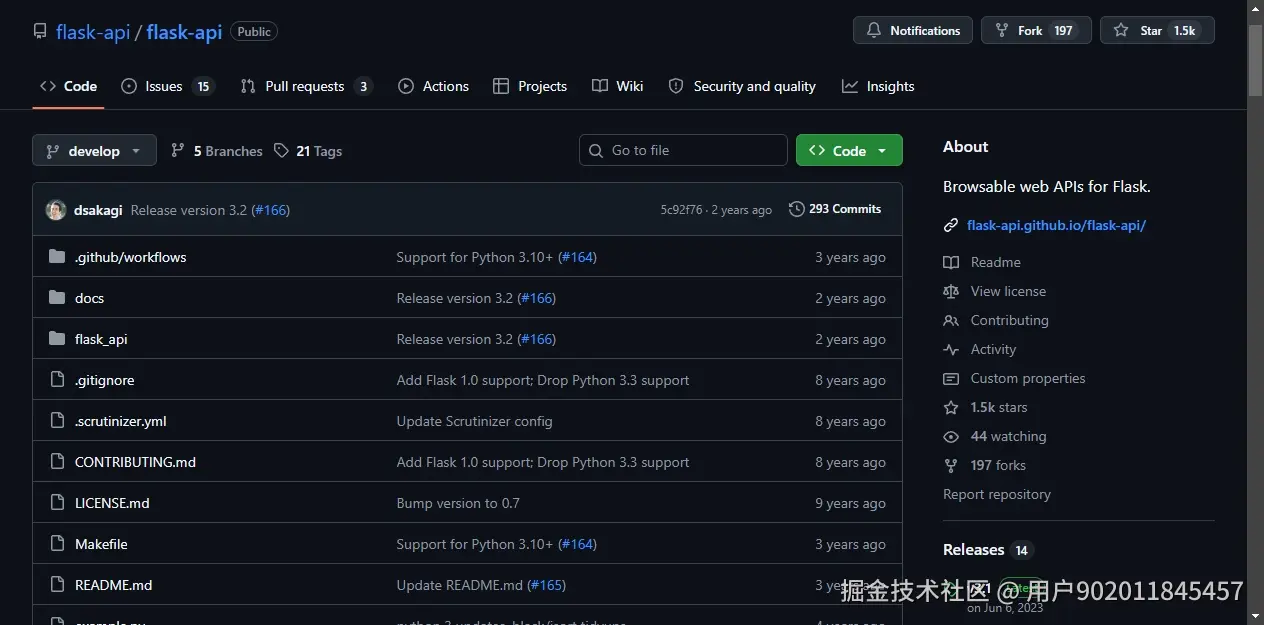Open pull request #165 in README.md row
Viewport: 1264px width, 625px height.
547,585
